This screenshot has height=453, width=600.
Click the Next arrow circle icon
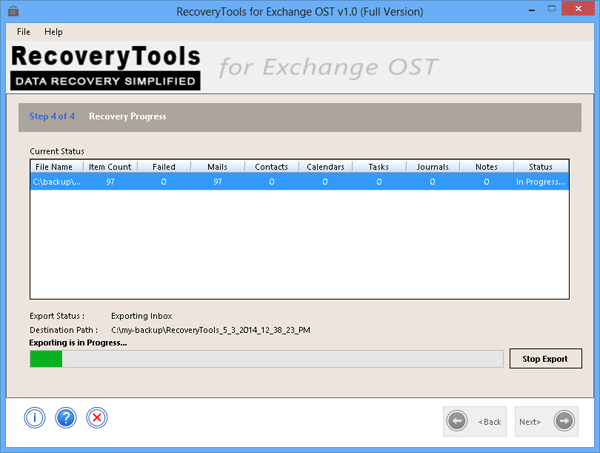[x=564, y=421]
